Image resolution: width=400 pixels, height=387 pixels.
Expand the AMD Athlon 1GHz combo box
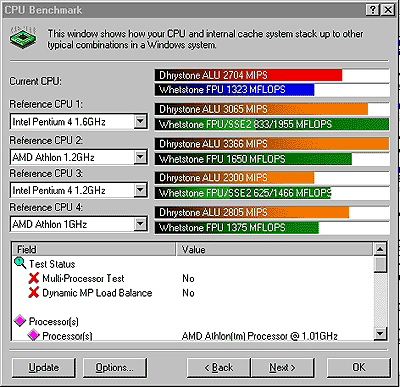coord(141,224)
